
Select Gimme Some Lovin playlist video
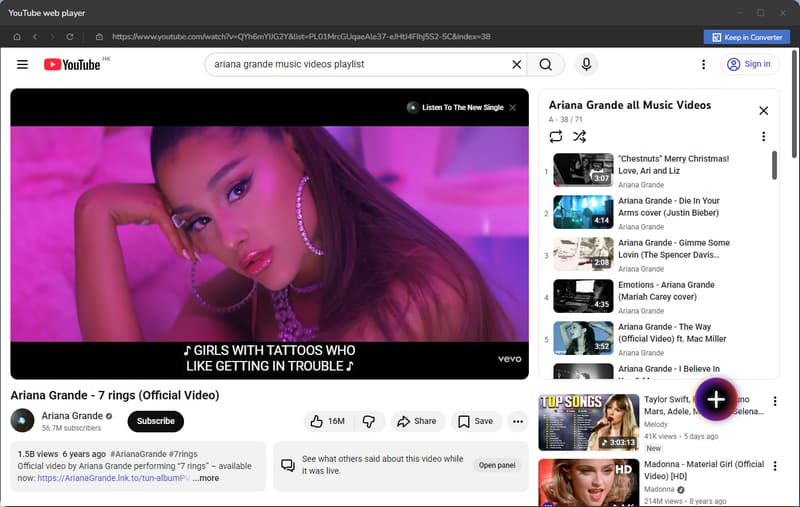(x=658, y=255)
